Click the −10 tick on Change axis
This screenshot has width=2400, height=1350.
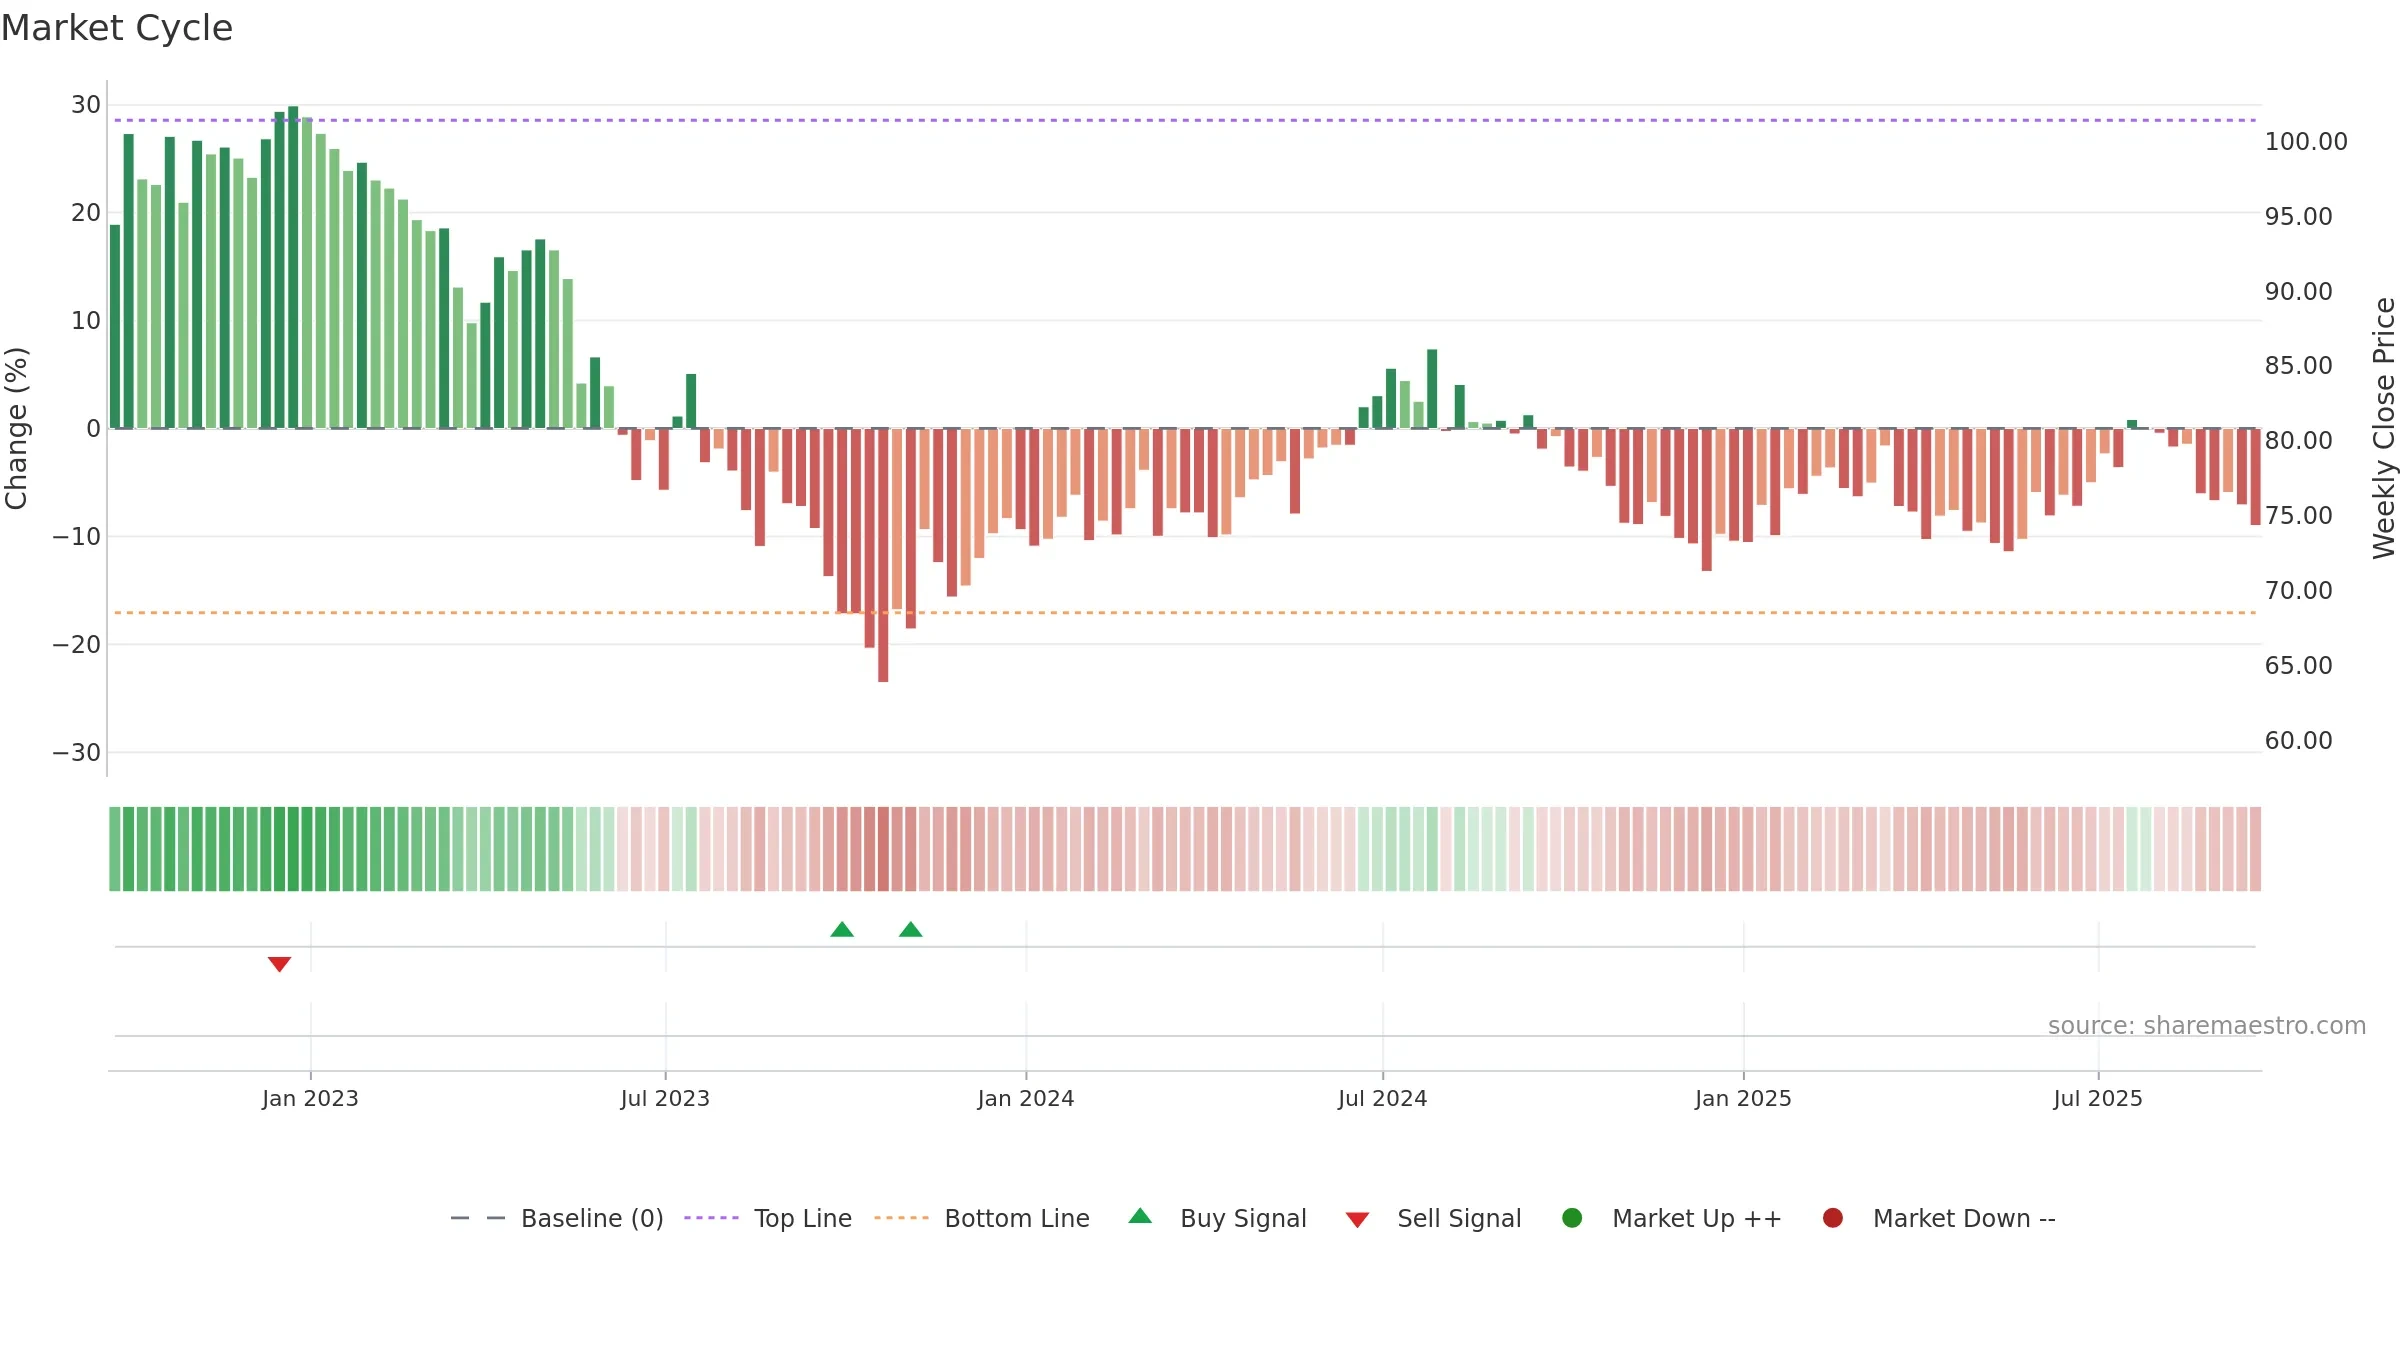[77, 536]
